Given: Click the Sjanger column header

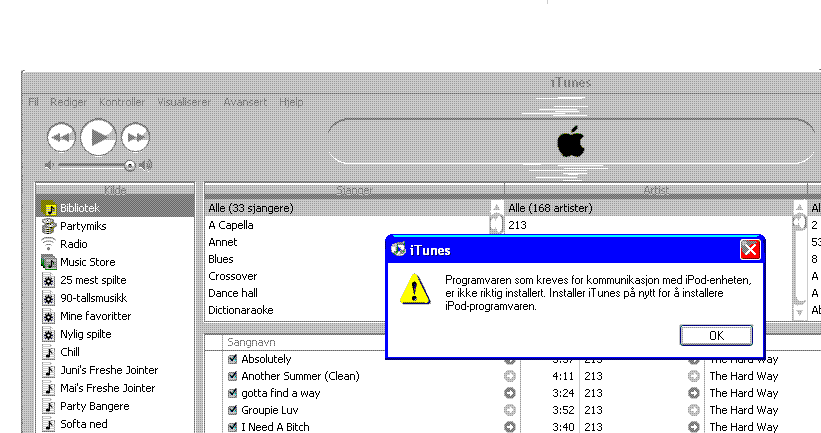Looking at the screenshot, I should click(354, 190).
